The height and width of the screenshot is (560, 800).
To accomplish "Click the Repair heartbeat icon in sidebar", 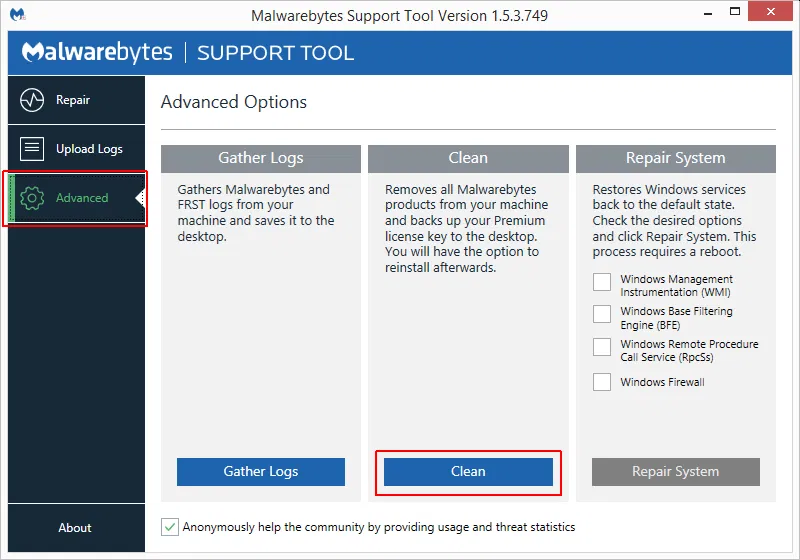I will pos(32,100).
